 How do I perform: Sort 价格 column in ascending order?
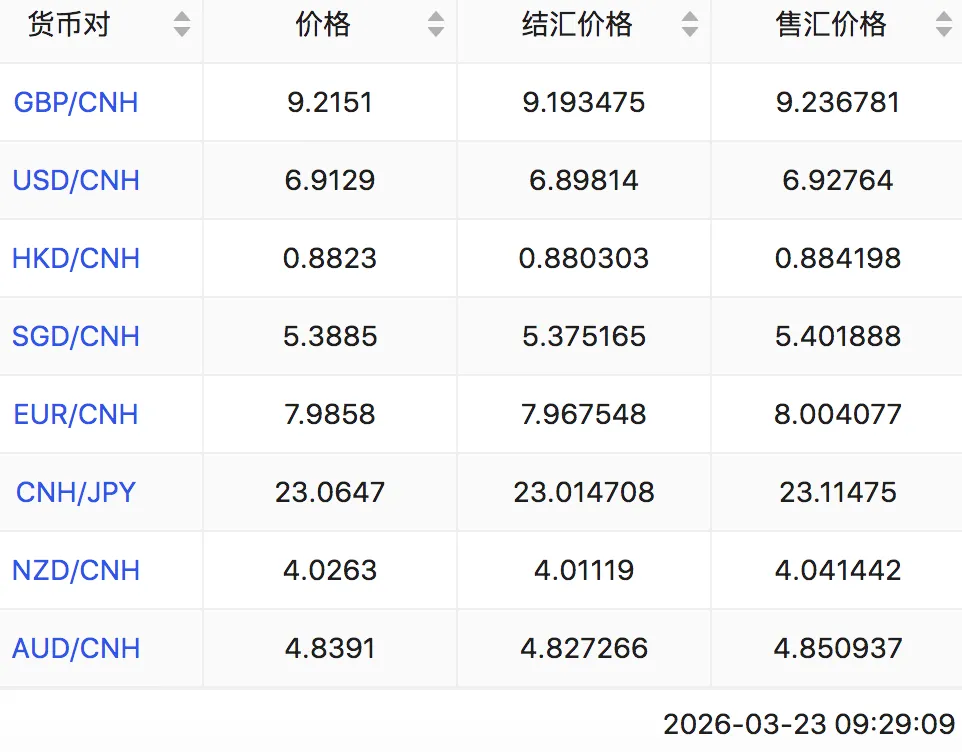pyautogui.click(x=436, y=18)
